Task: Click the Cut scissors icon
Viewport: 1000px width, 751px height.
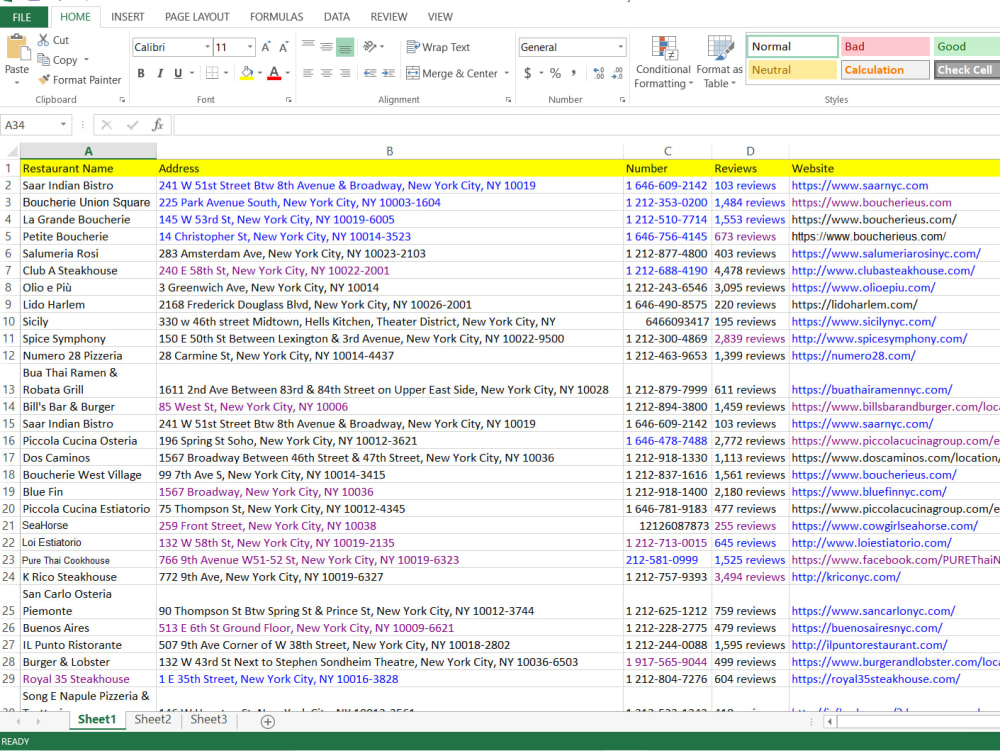Action: click(x=43, y=40)
